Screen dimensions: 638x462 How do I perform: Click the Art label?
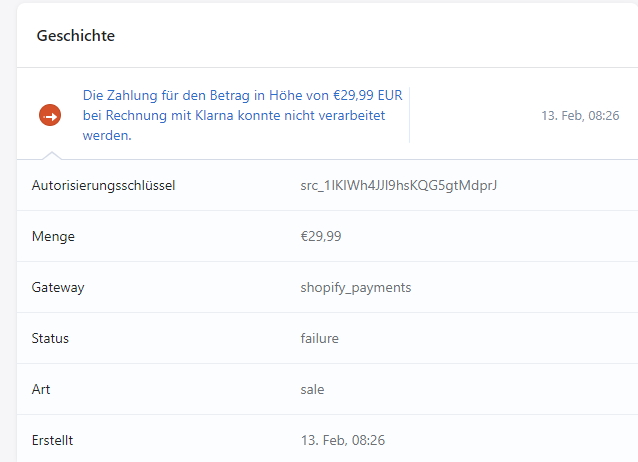(42, 389)
